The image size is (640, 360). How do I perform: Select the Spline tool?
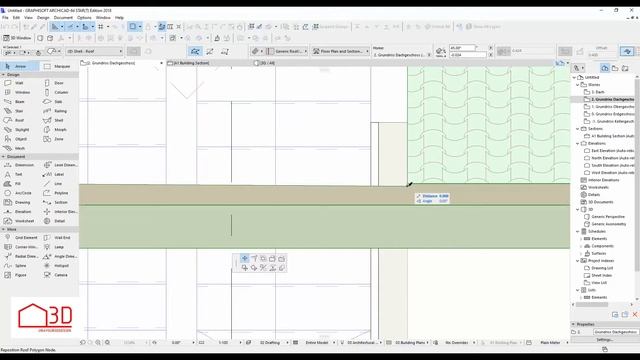(x=20, y=266)
